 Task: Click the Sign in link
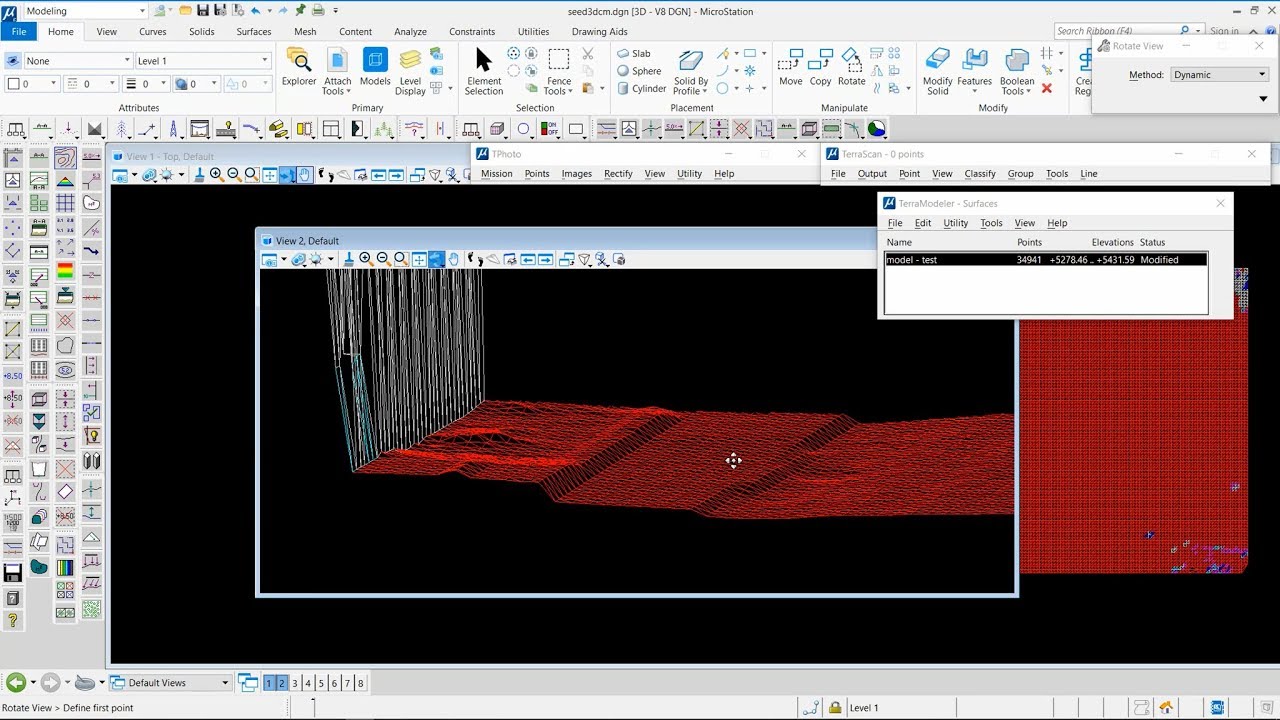coord(1224,32)
